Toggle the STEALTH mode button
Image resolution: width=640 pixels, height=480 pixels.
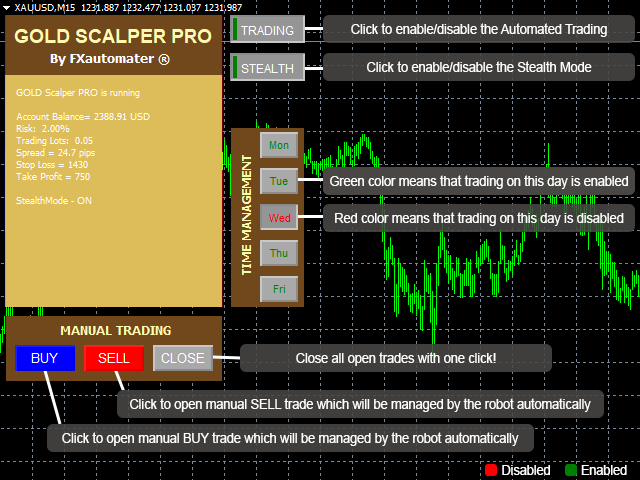coord(267,67)
